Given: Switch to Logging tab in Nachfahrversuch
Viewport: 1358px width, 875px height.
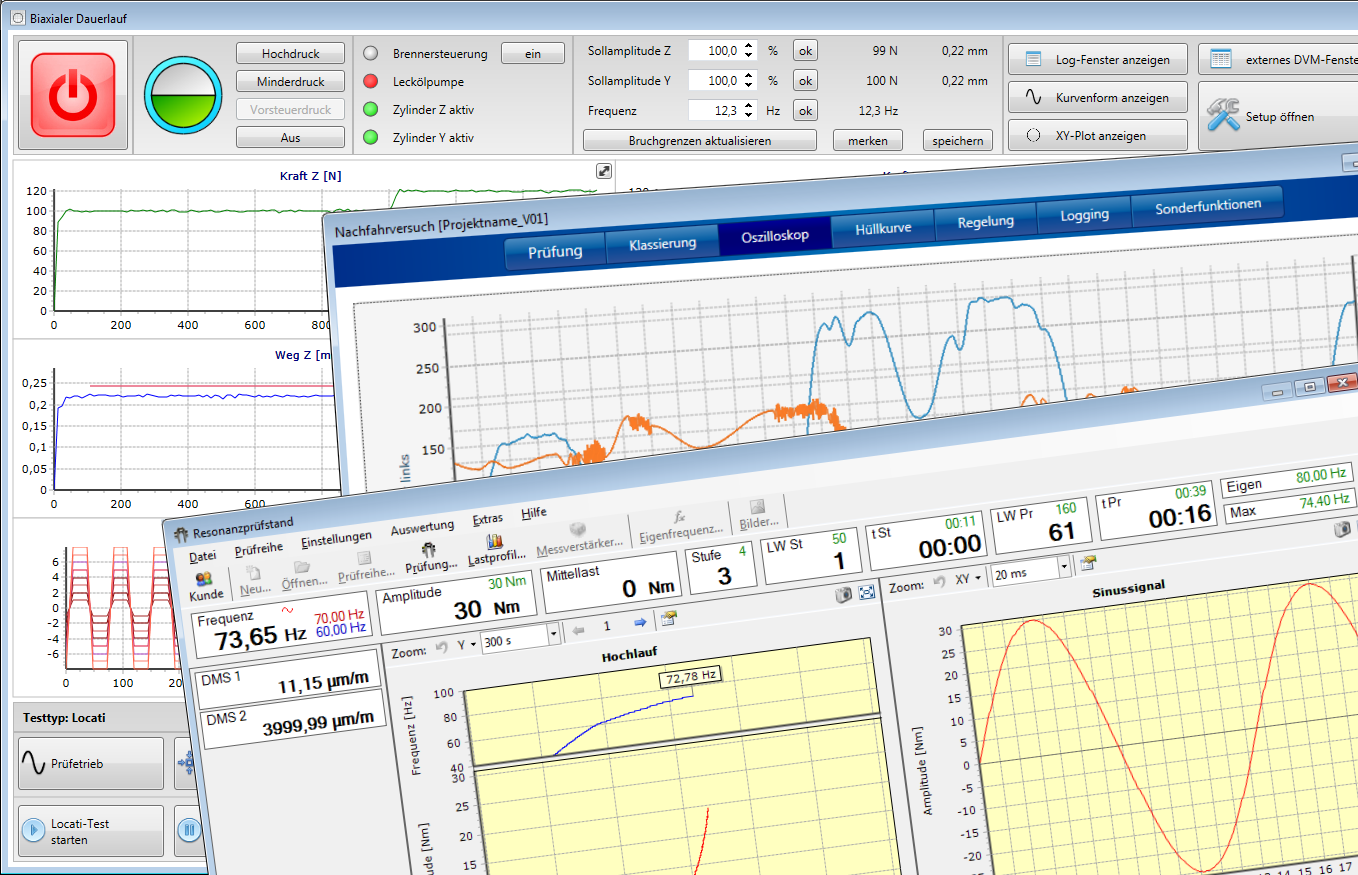Looking at the screenshot, I should (1084, 214).
